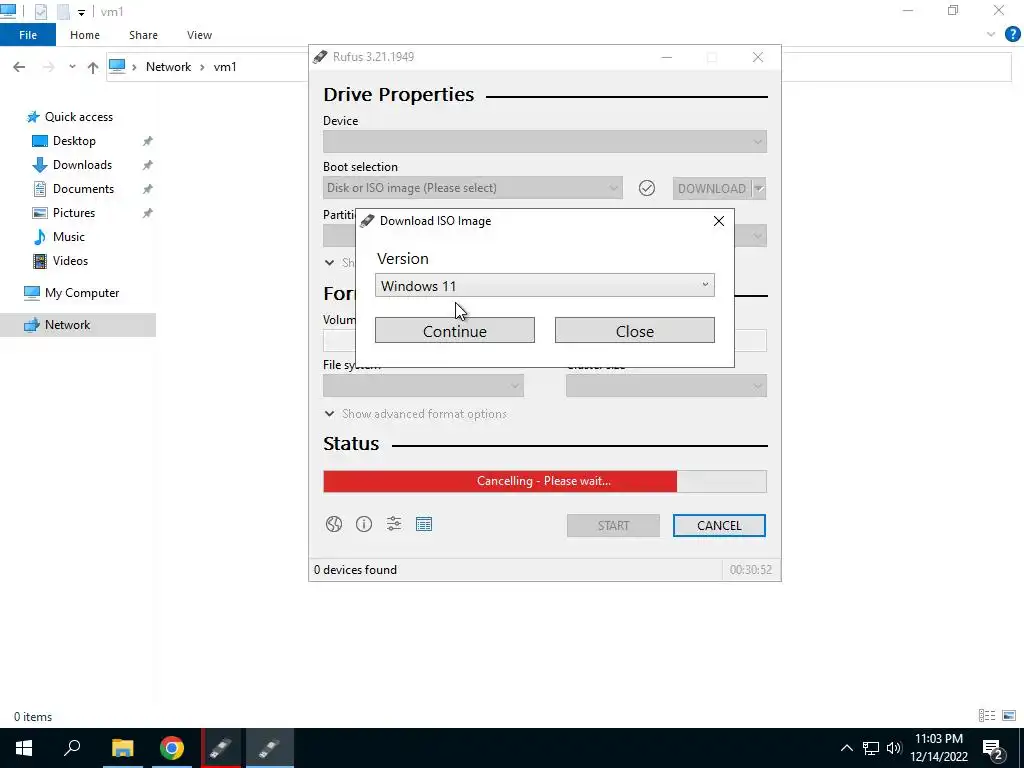Open the Home ribbon tab
Screen dimensions: 1024x768
85,35
